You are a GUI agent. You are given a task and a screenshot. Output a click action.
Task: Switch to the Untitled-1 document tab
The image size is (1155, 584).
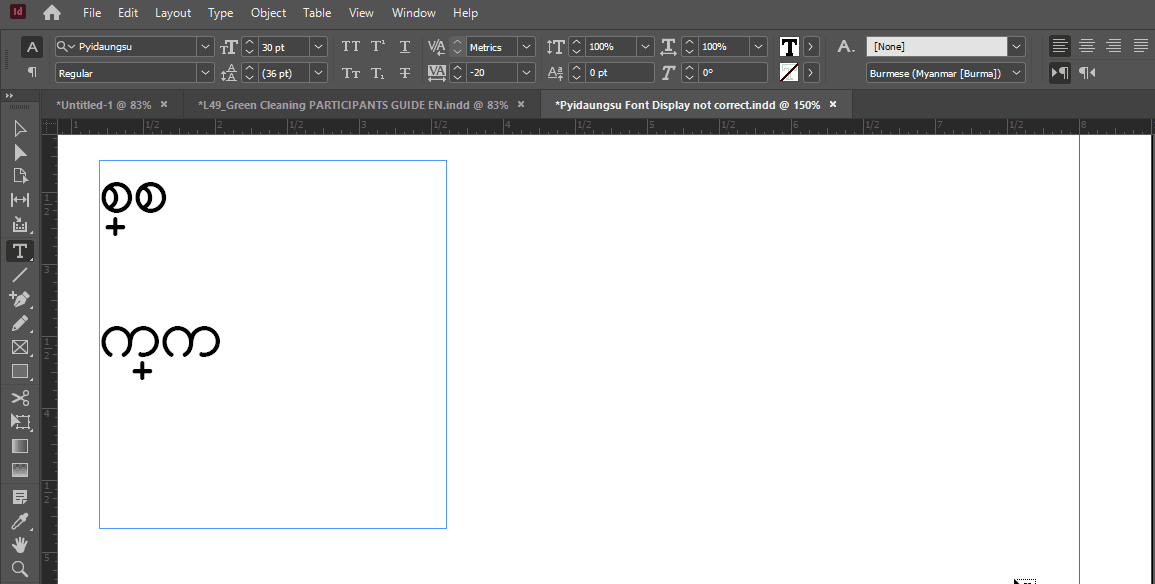tap(104, 105)
